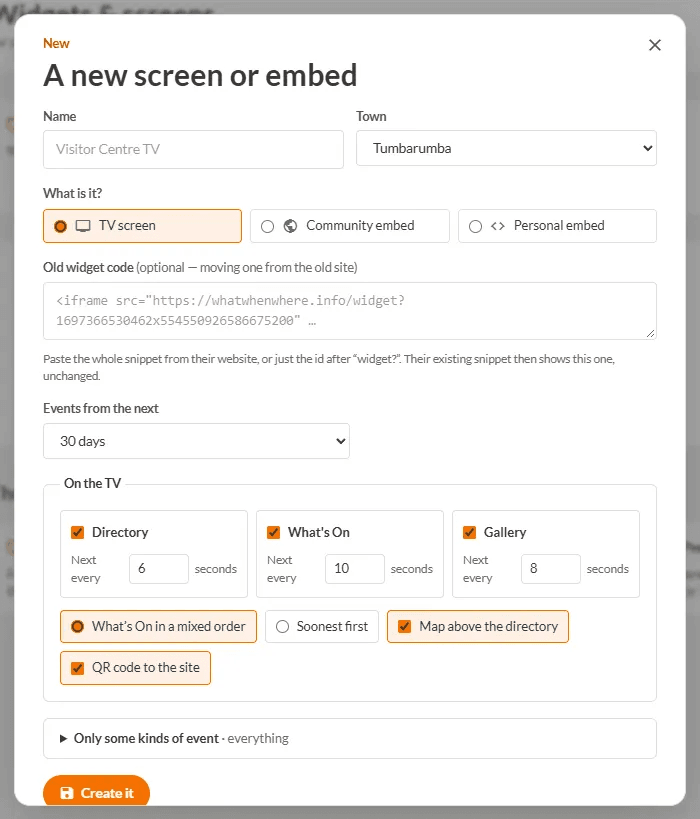Choose What's On in a mixed order
This screenshot has height=819, width=700.
pos(158,626)
